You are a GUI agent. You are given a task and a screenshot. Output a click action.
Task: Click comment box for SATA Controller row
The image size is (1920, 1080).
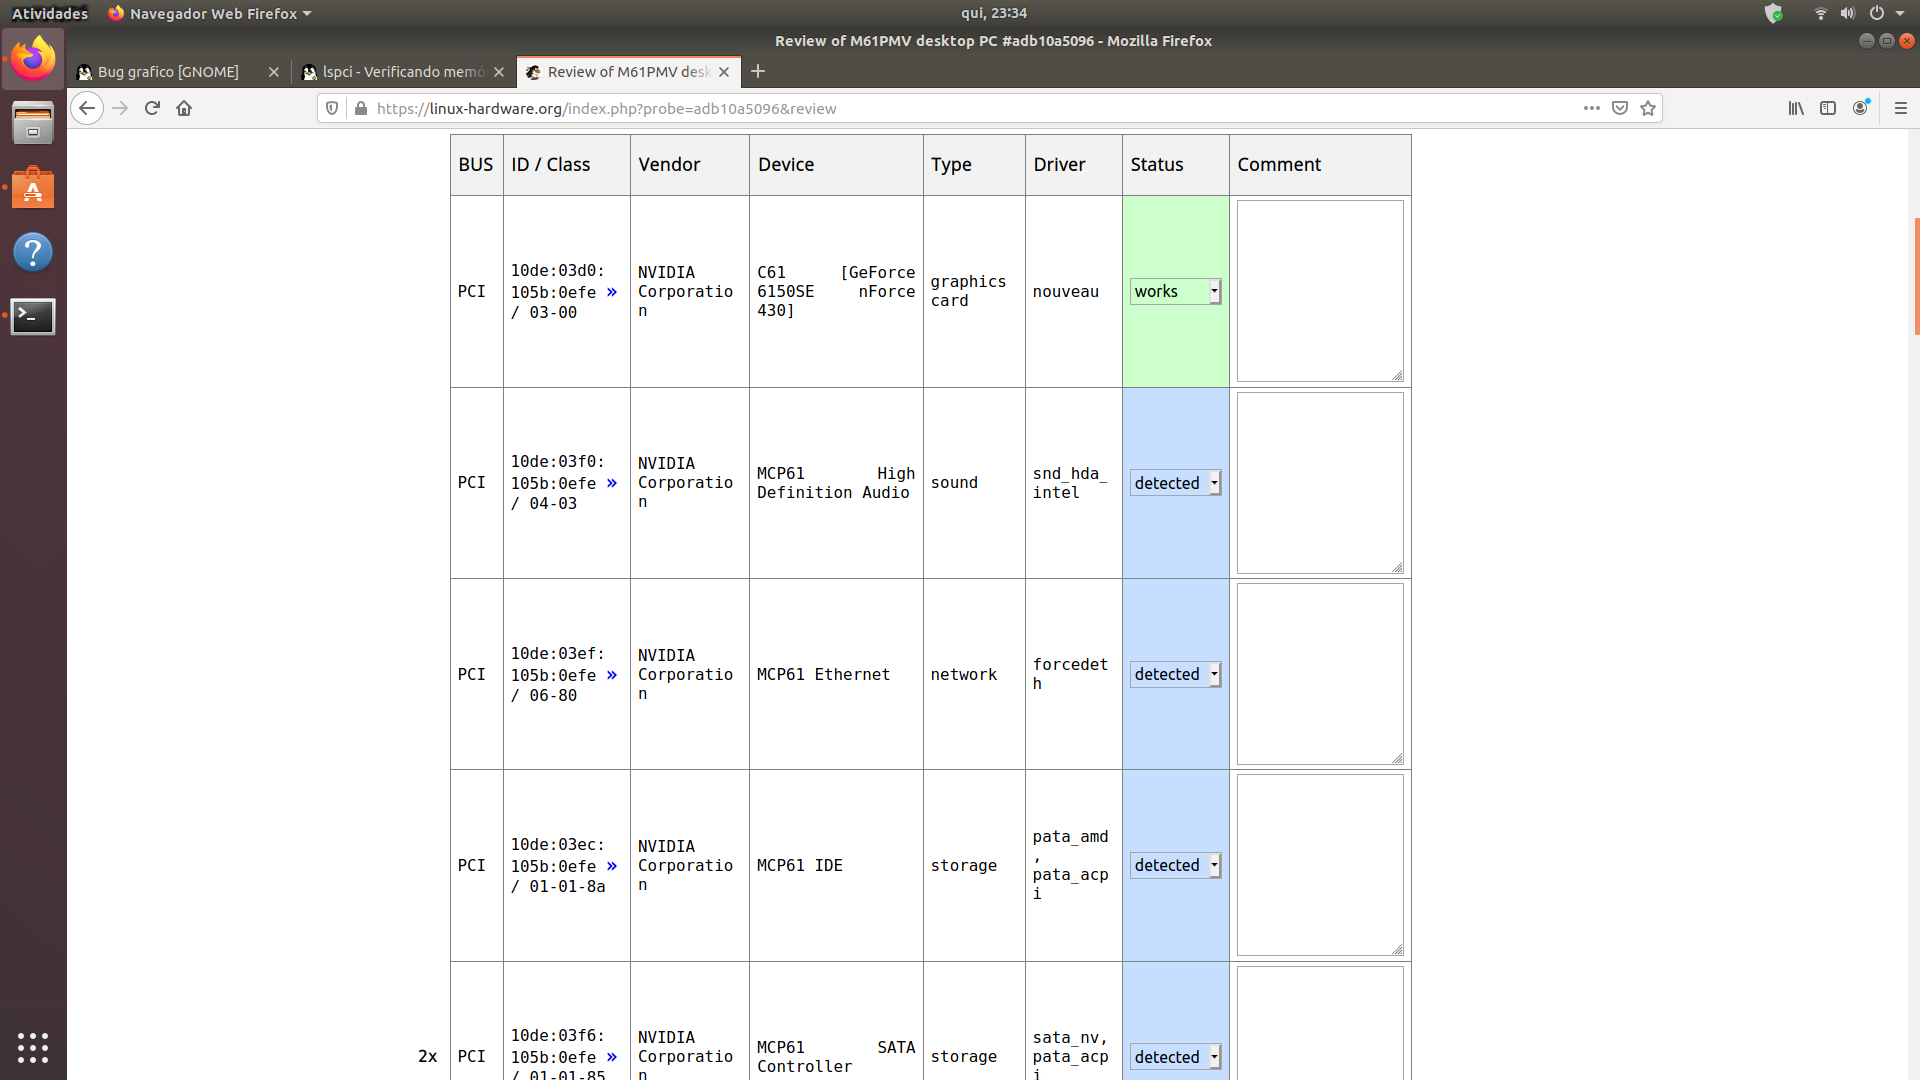click(x=1320, y=1023)
